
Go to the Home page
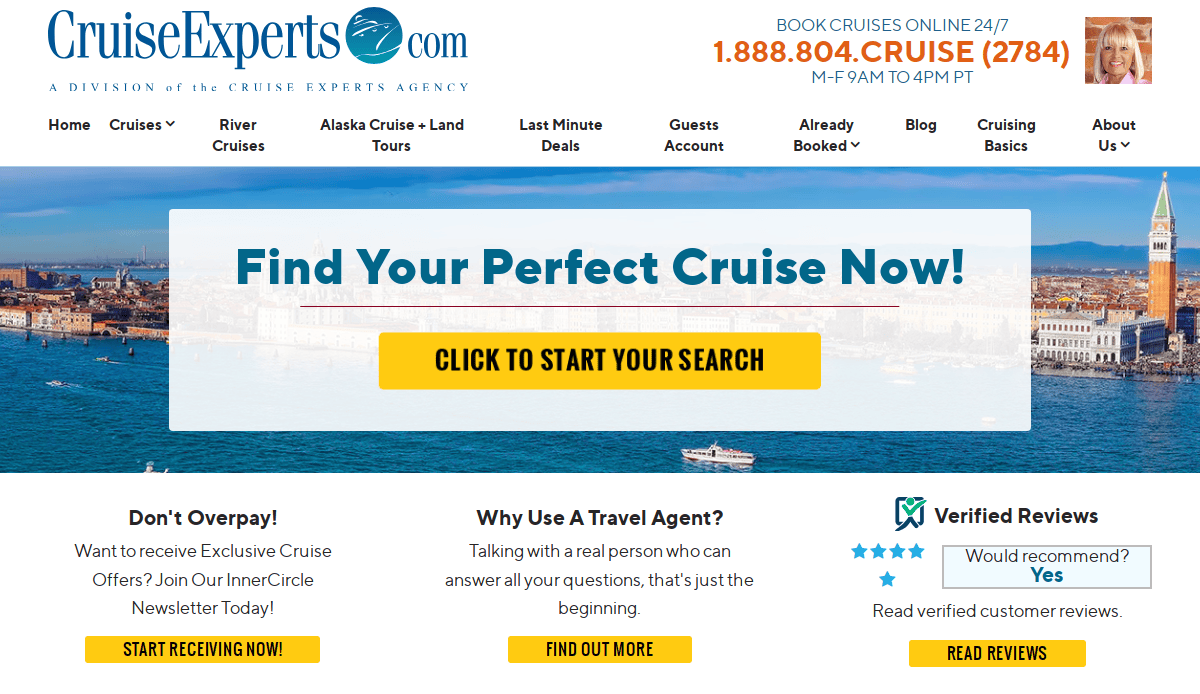(69, 125)
